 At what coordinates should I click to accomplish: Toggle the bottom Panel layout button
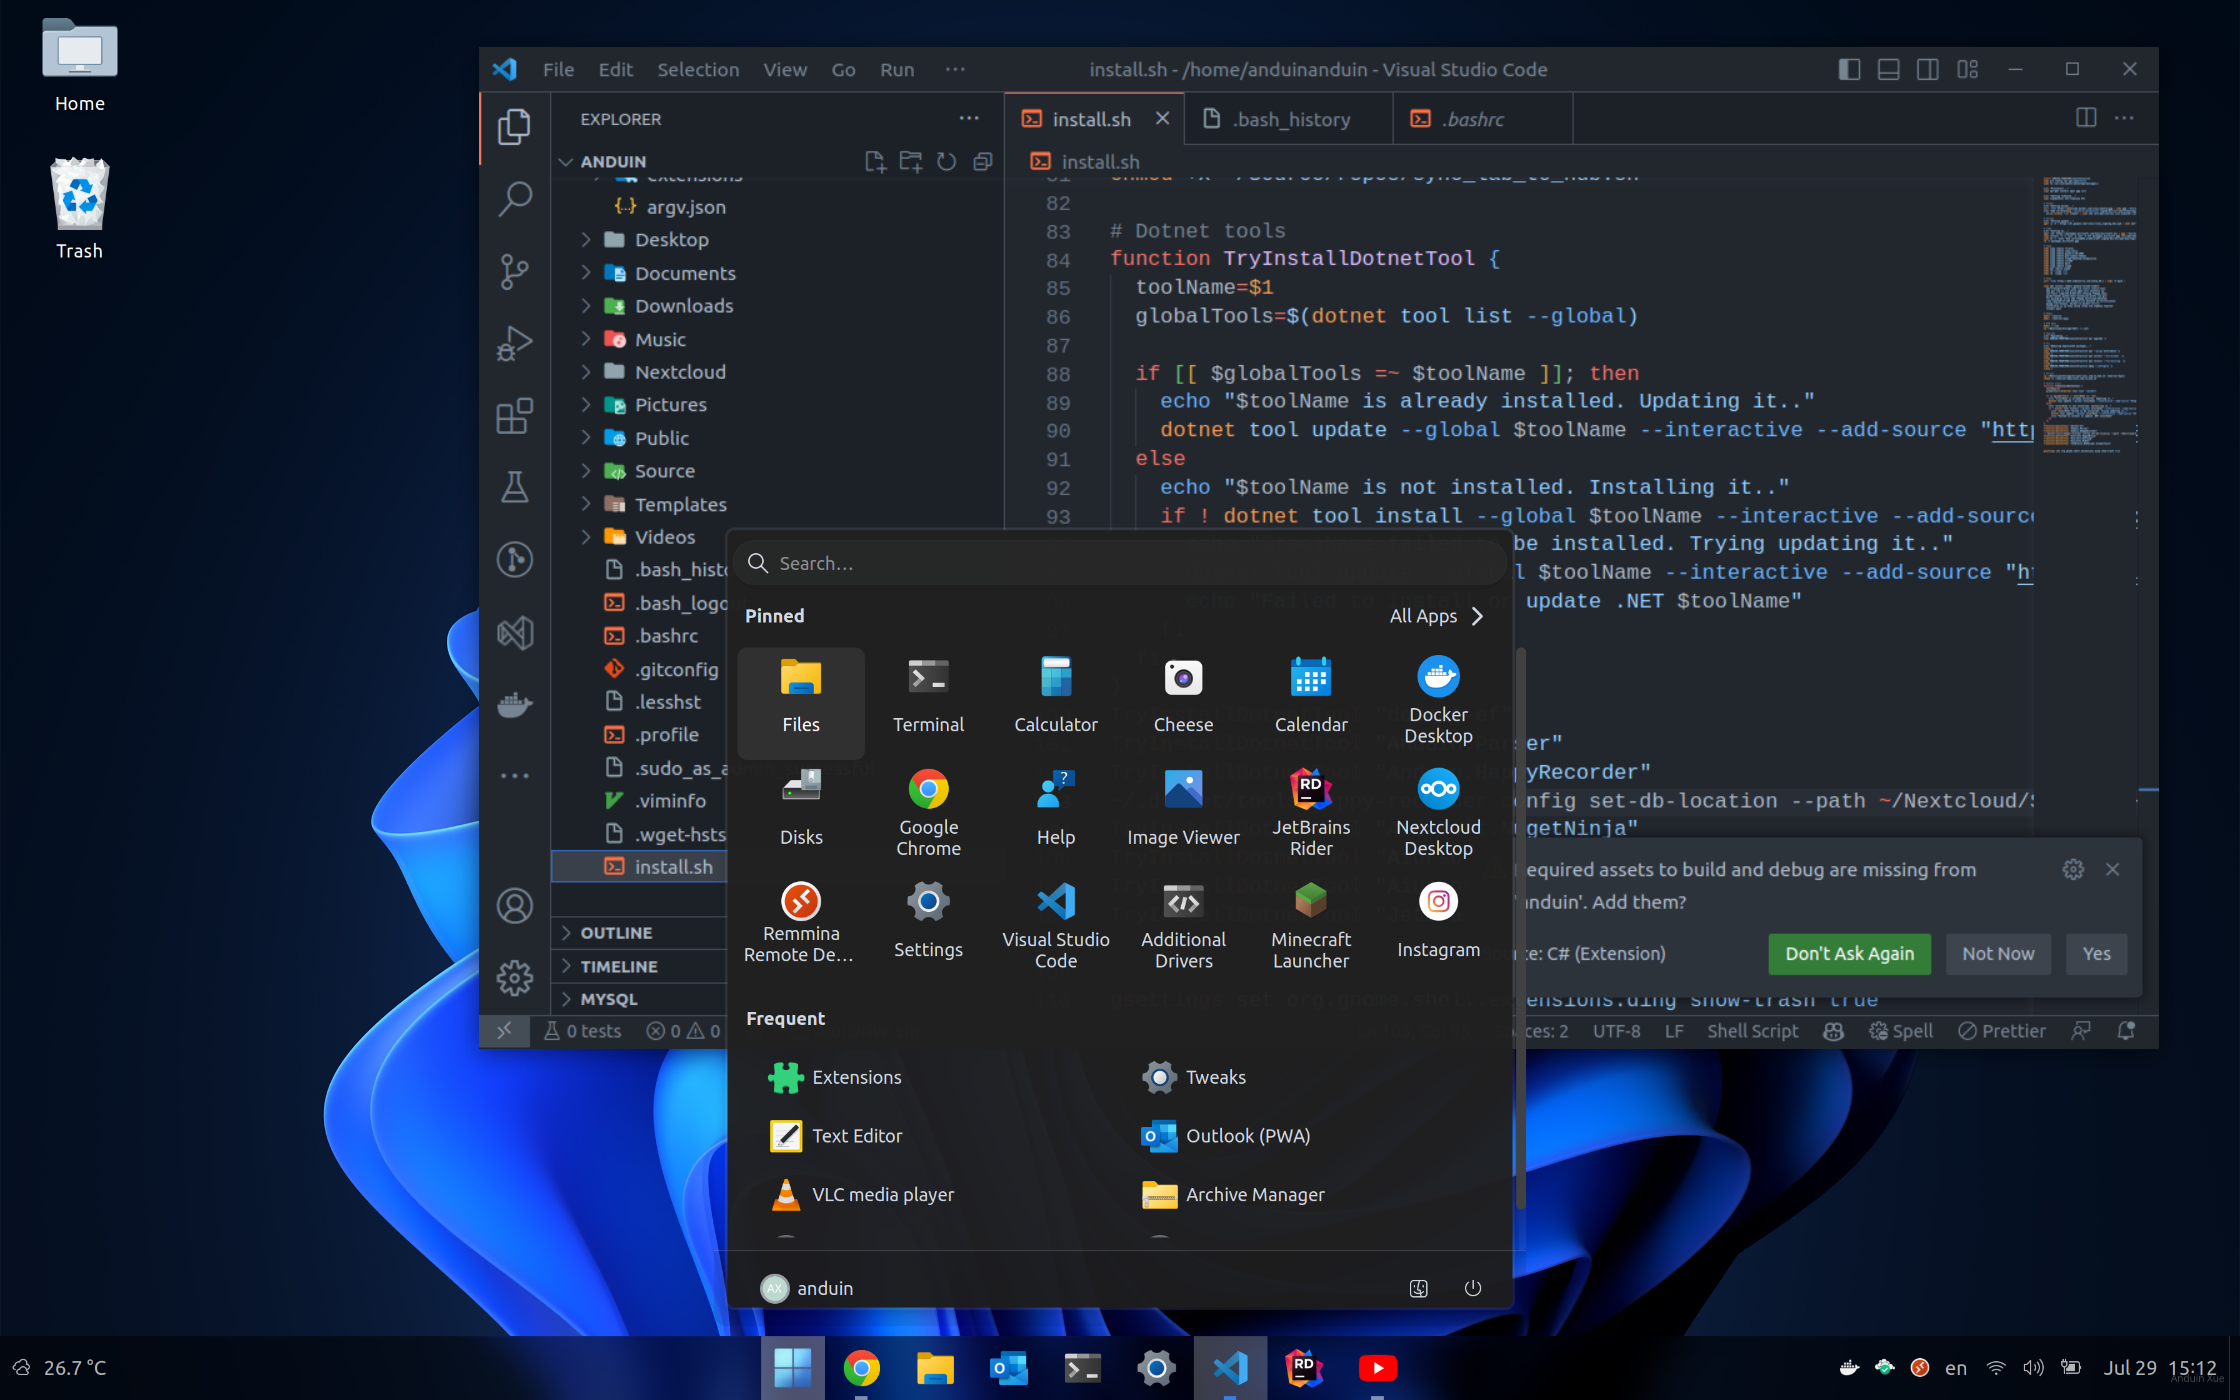click(x=1888, y=69)
